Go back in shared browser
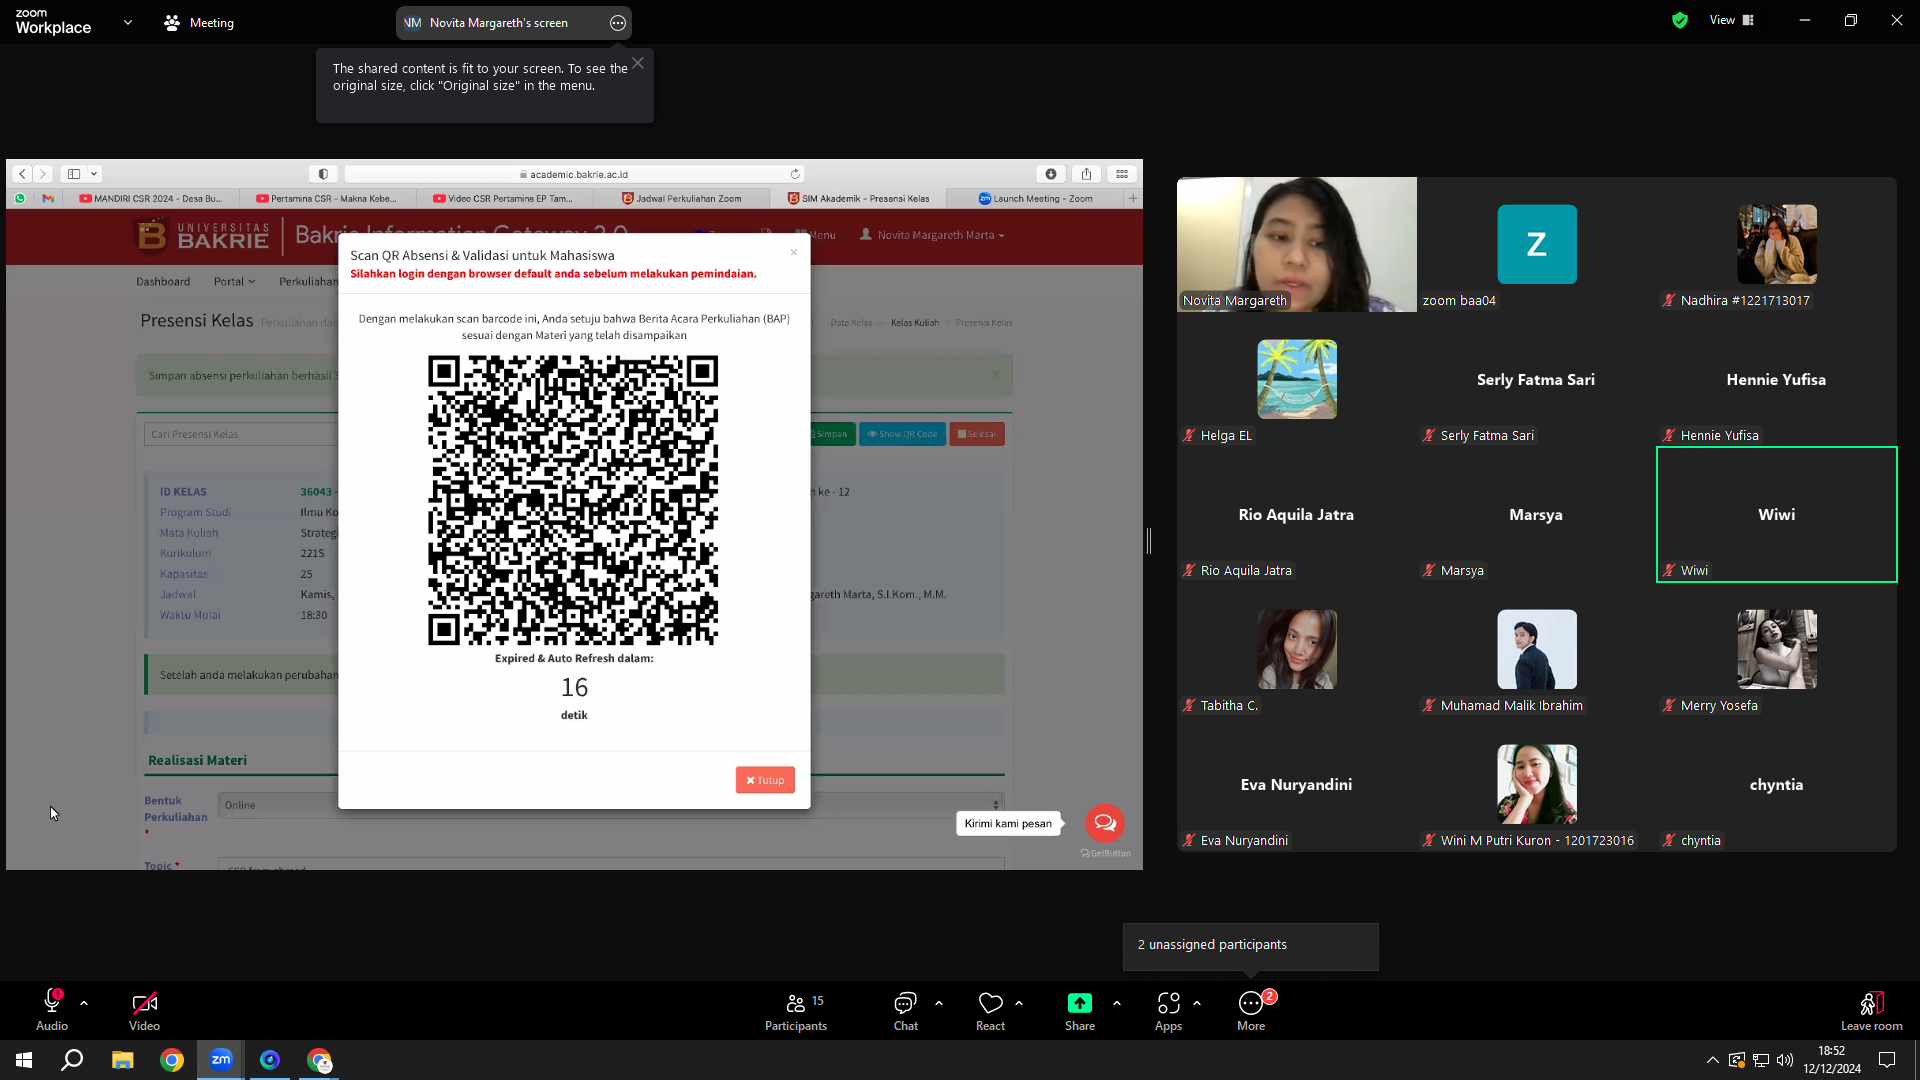The image size is (1920, 1080). (22, 174)
